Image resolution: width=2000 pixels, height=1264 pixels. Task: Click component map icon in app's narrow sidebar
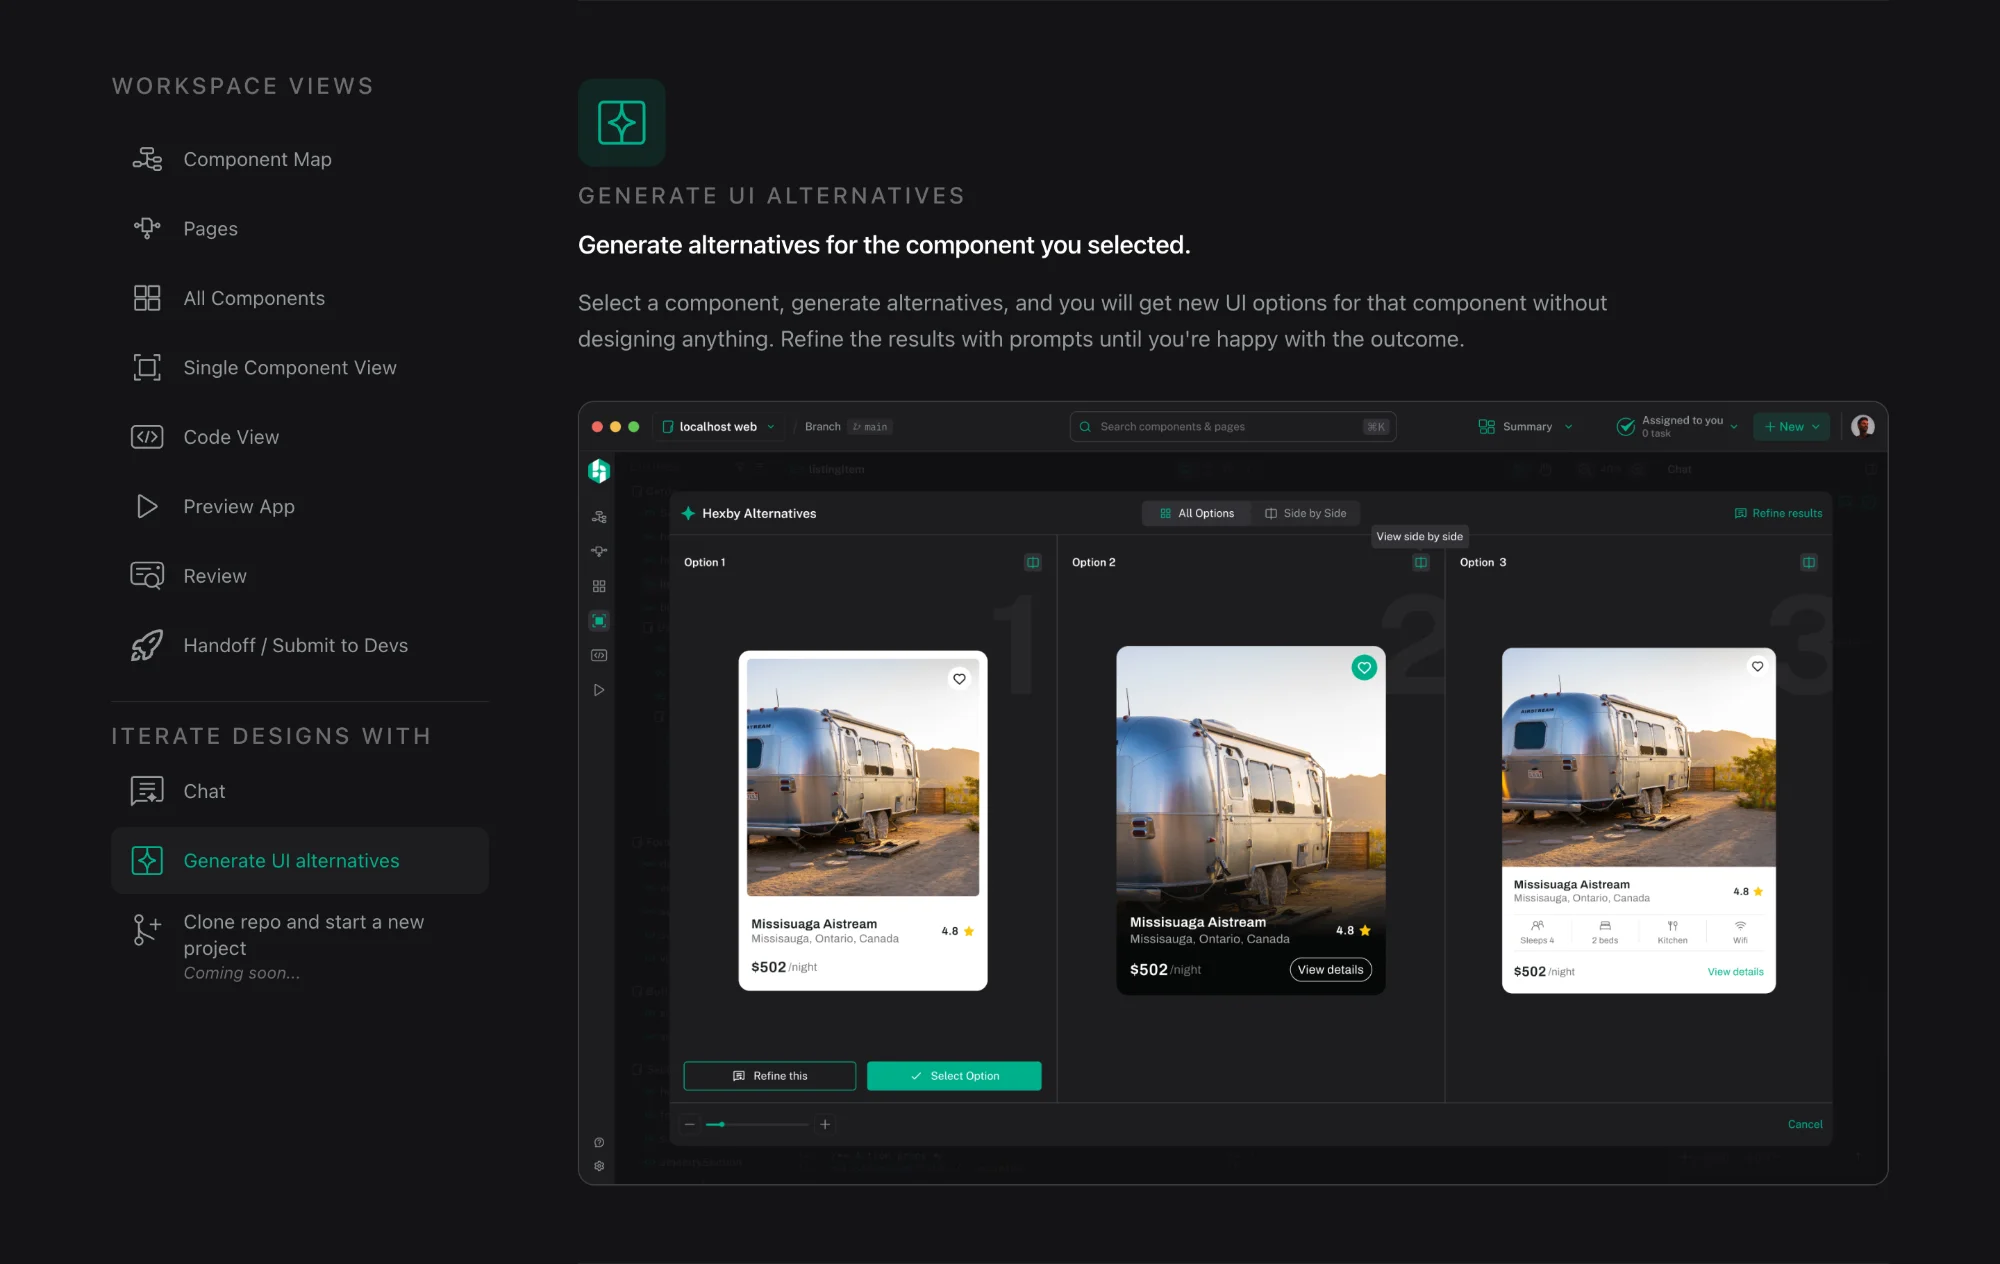599,517
